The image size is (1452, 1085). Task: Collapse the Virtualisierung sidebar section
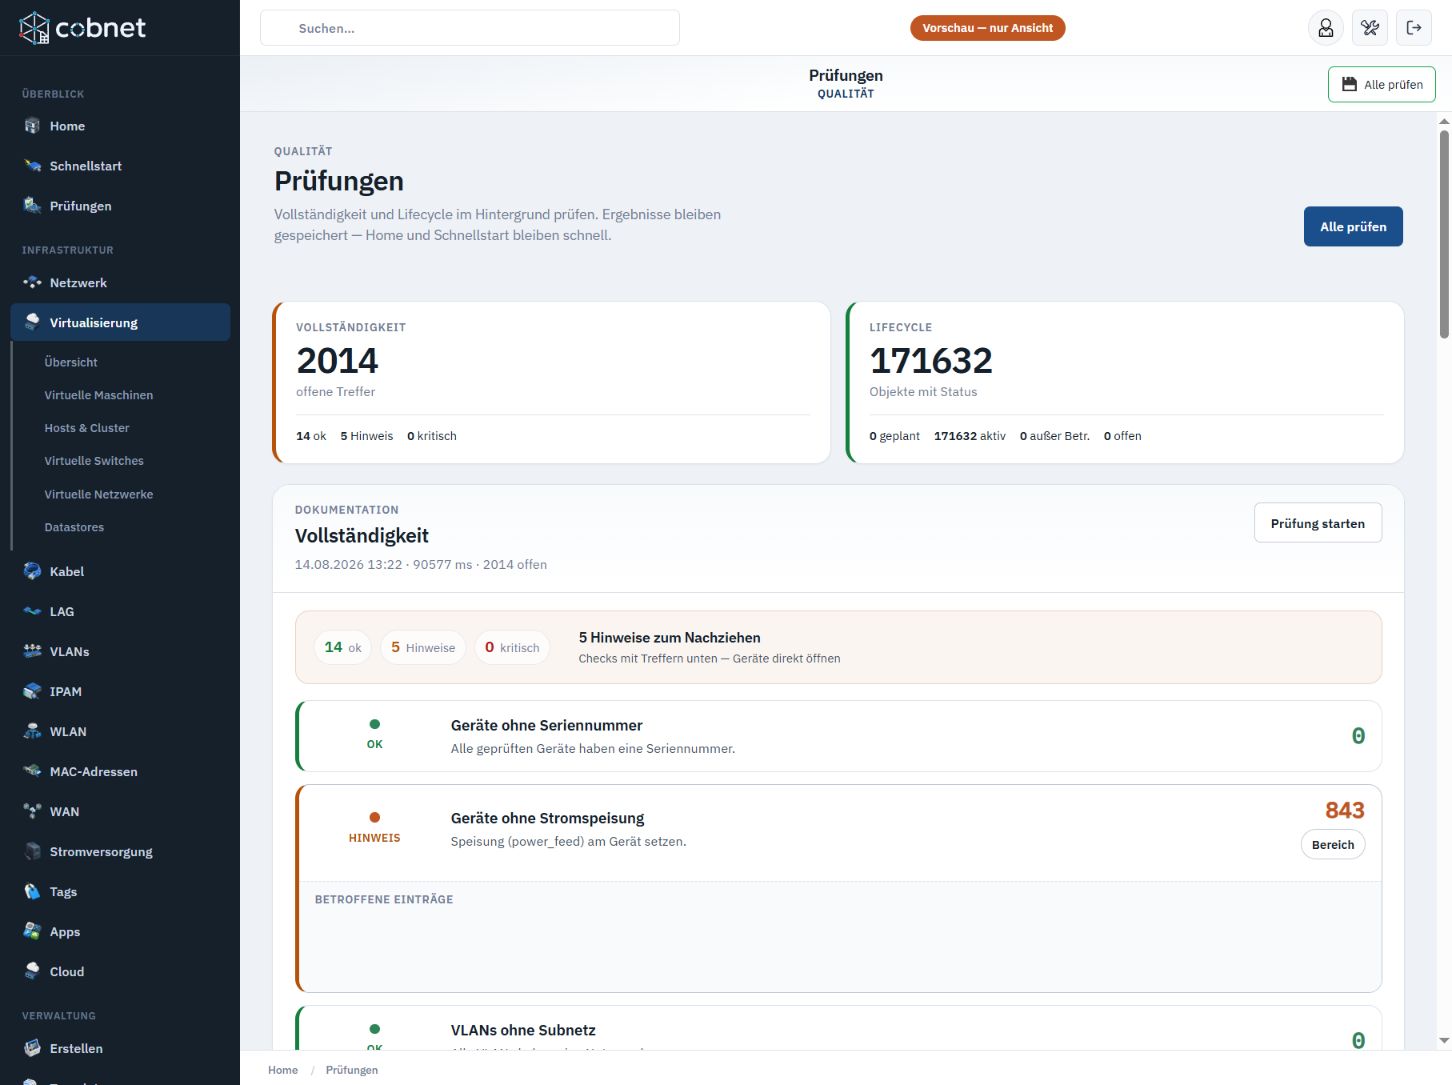[120, 323]
